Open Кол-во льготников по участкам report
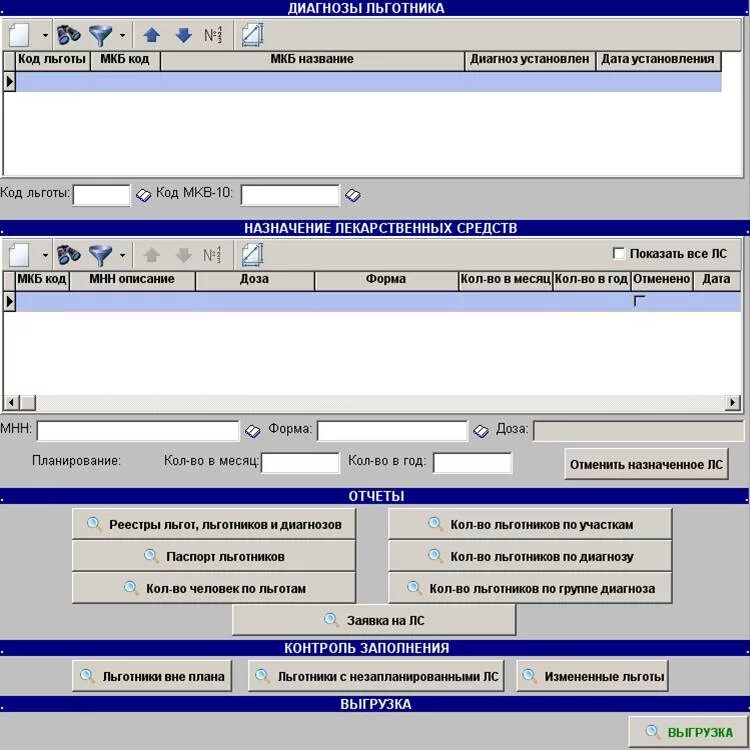 pyautogui.click(x=530, y=524)
